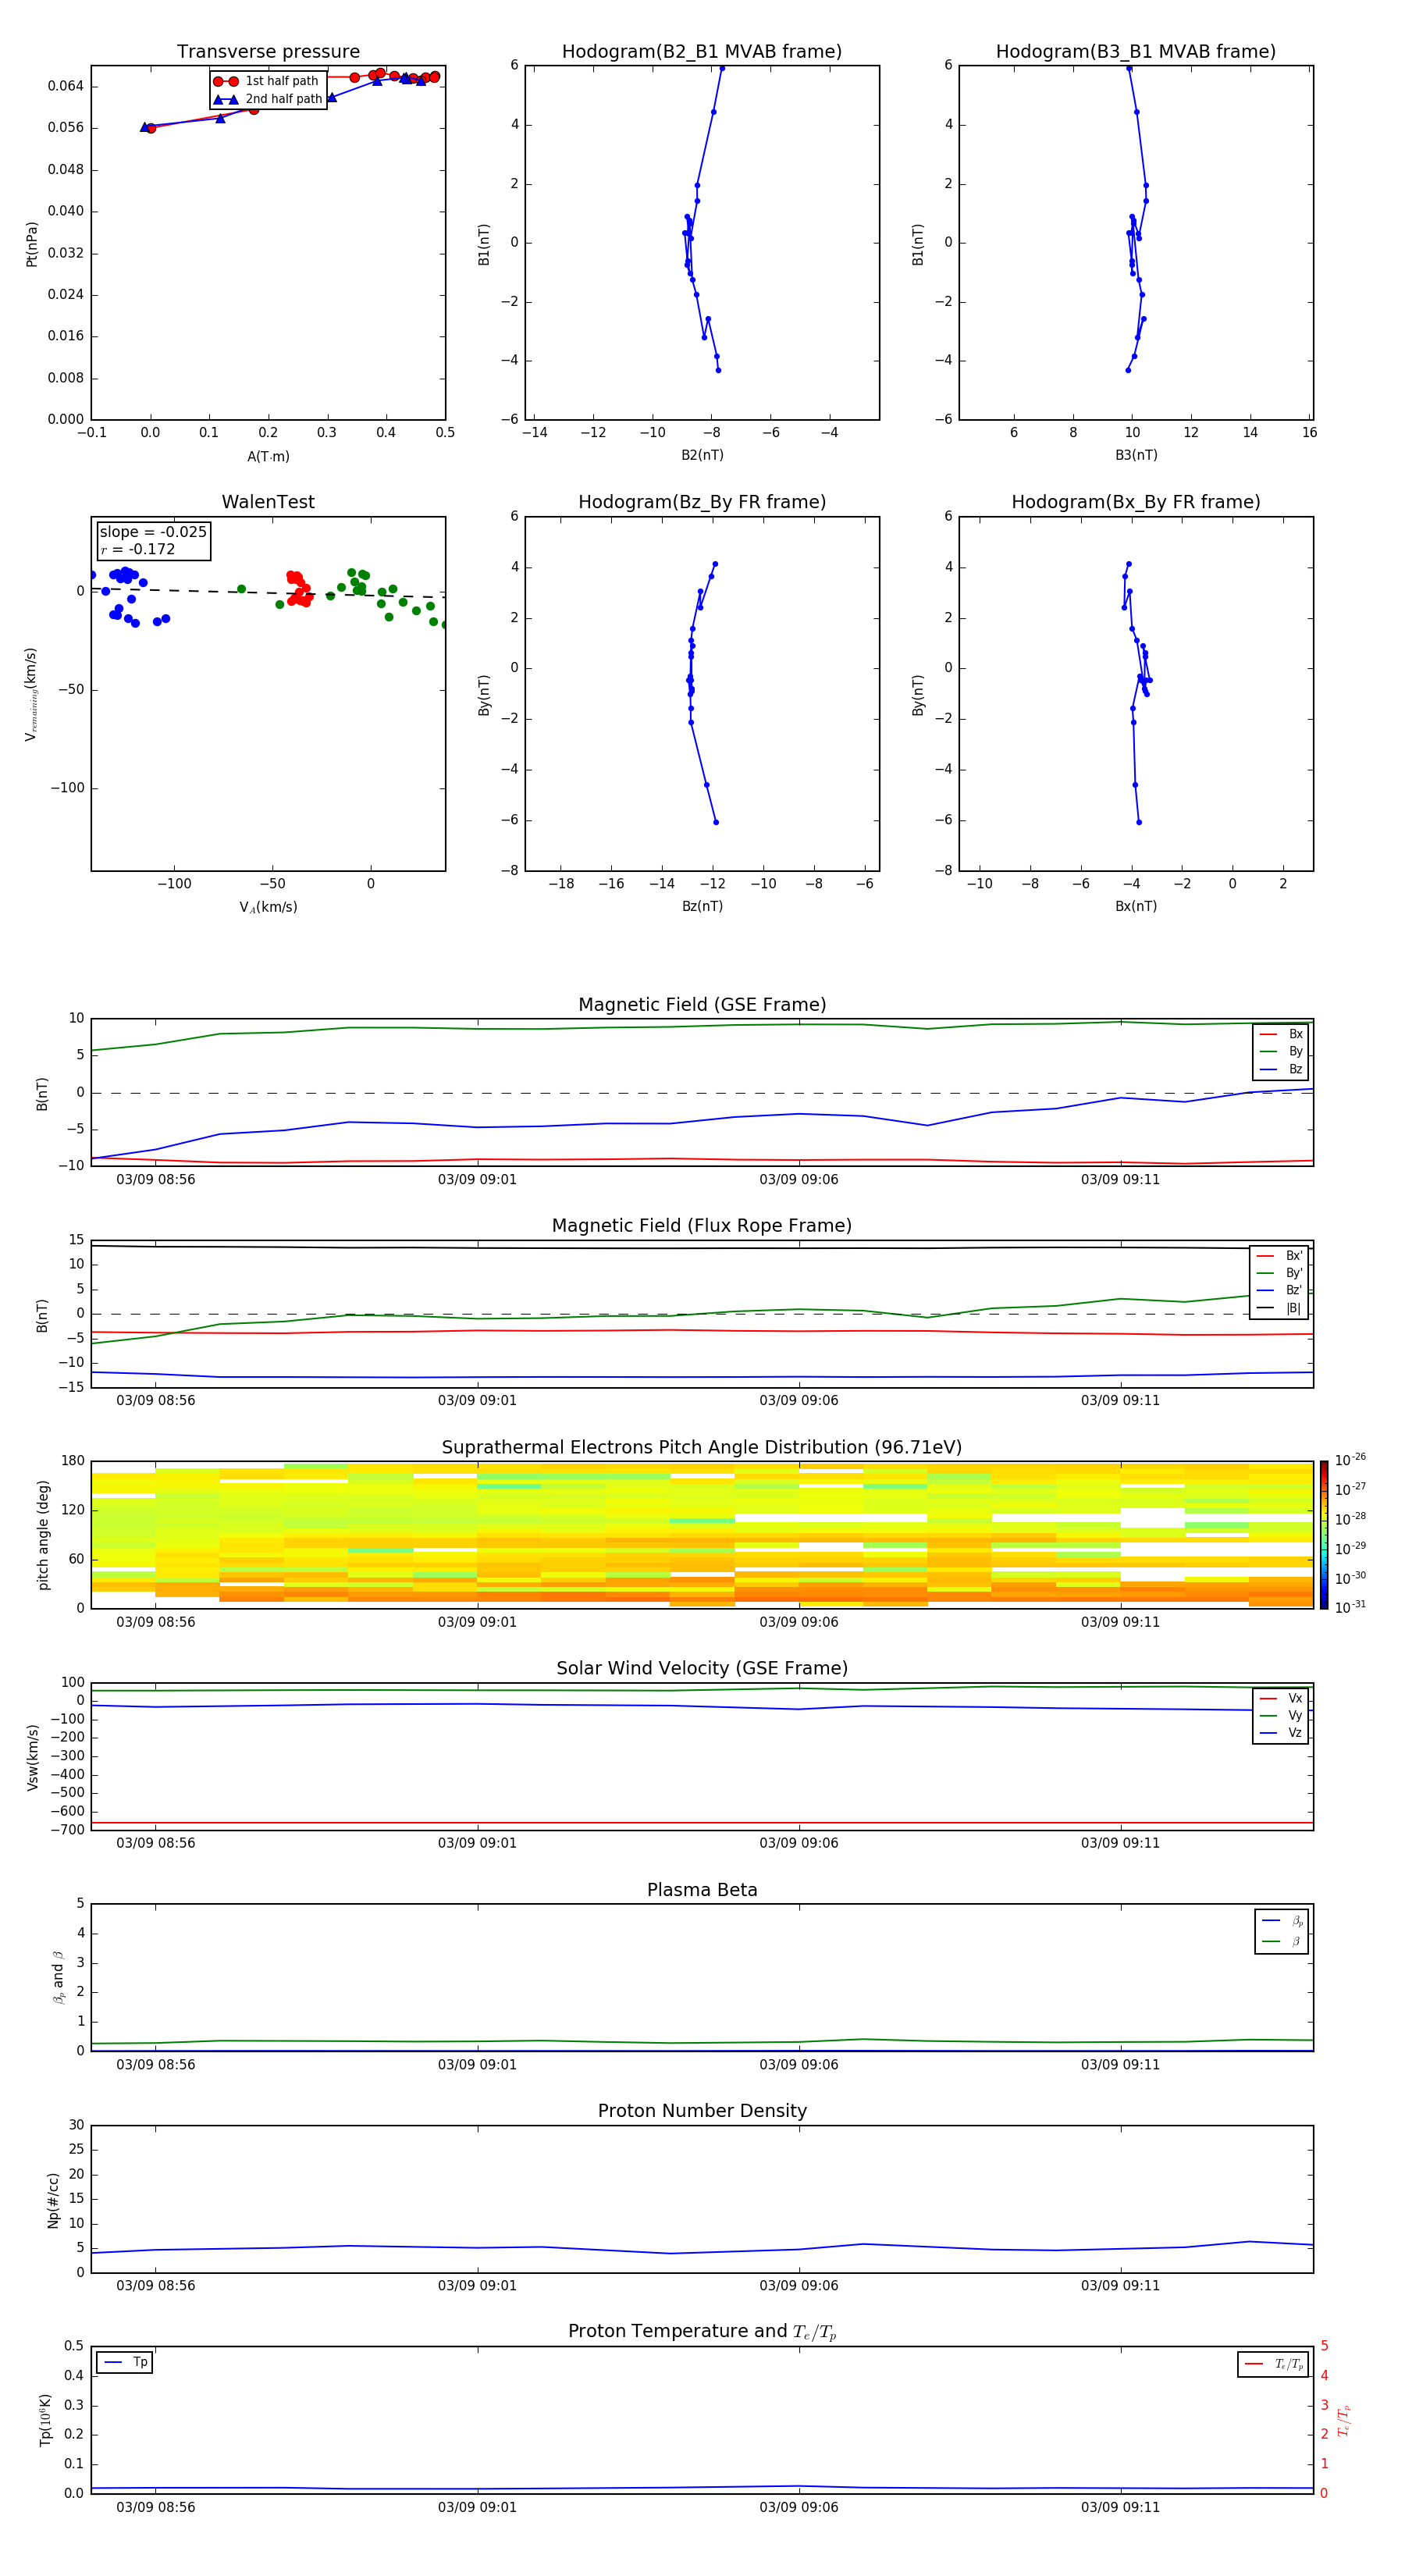Select the βp entry in Plasma Beta legend
Viewport: 1405px width, 2576px height.
click(x=1282, y=1921)
